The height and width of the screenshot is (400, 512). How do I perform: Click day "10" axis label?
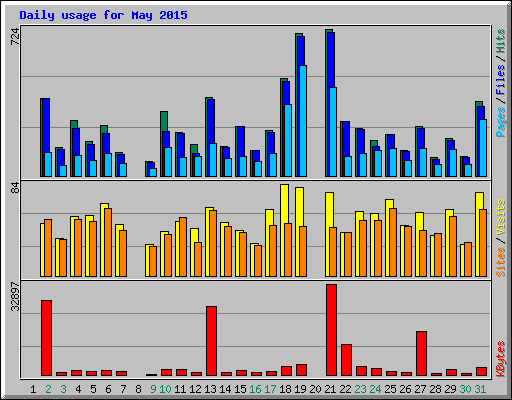click(165, 389)
